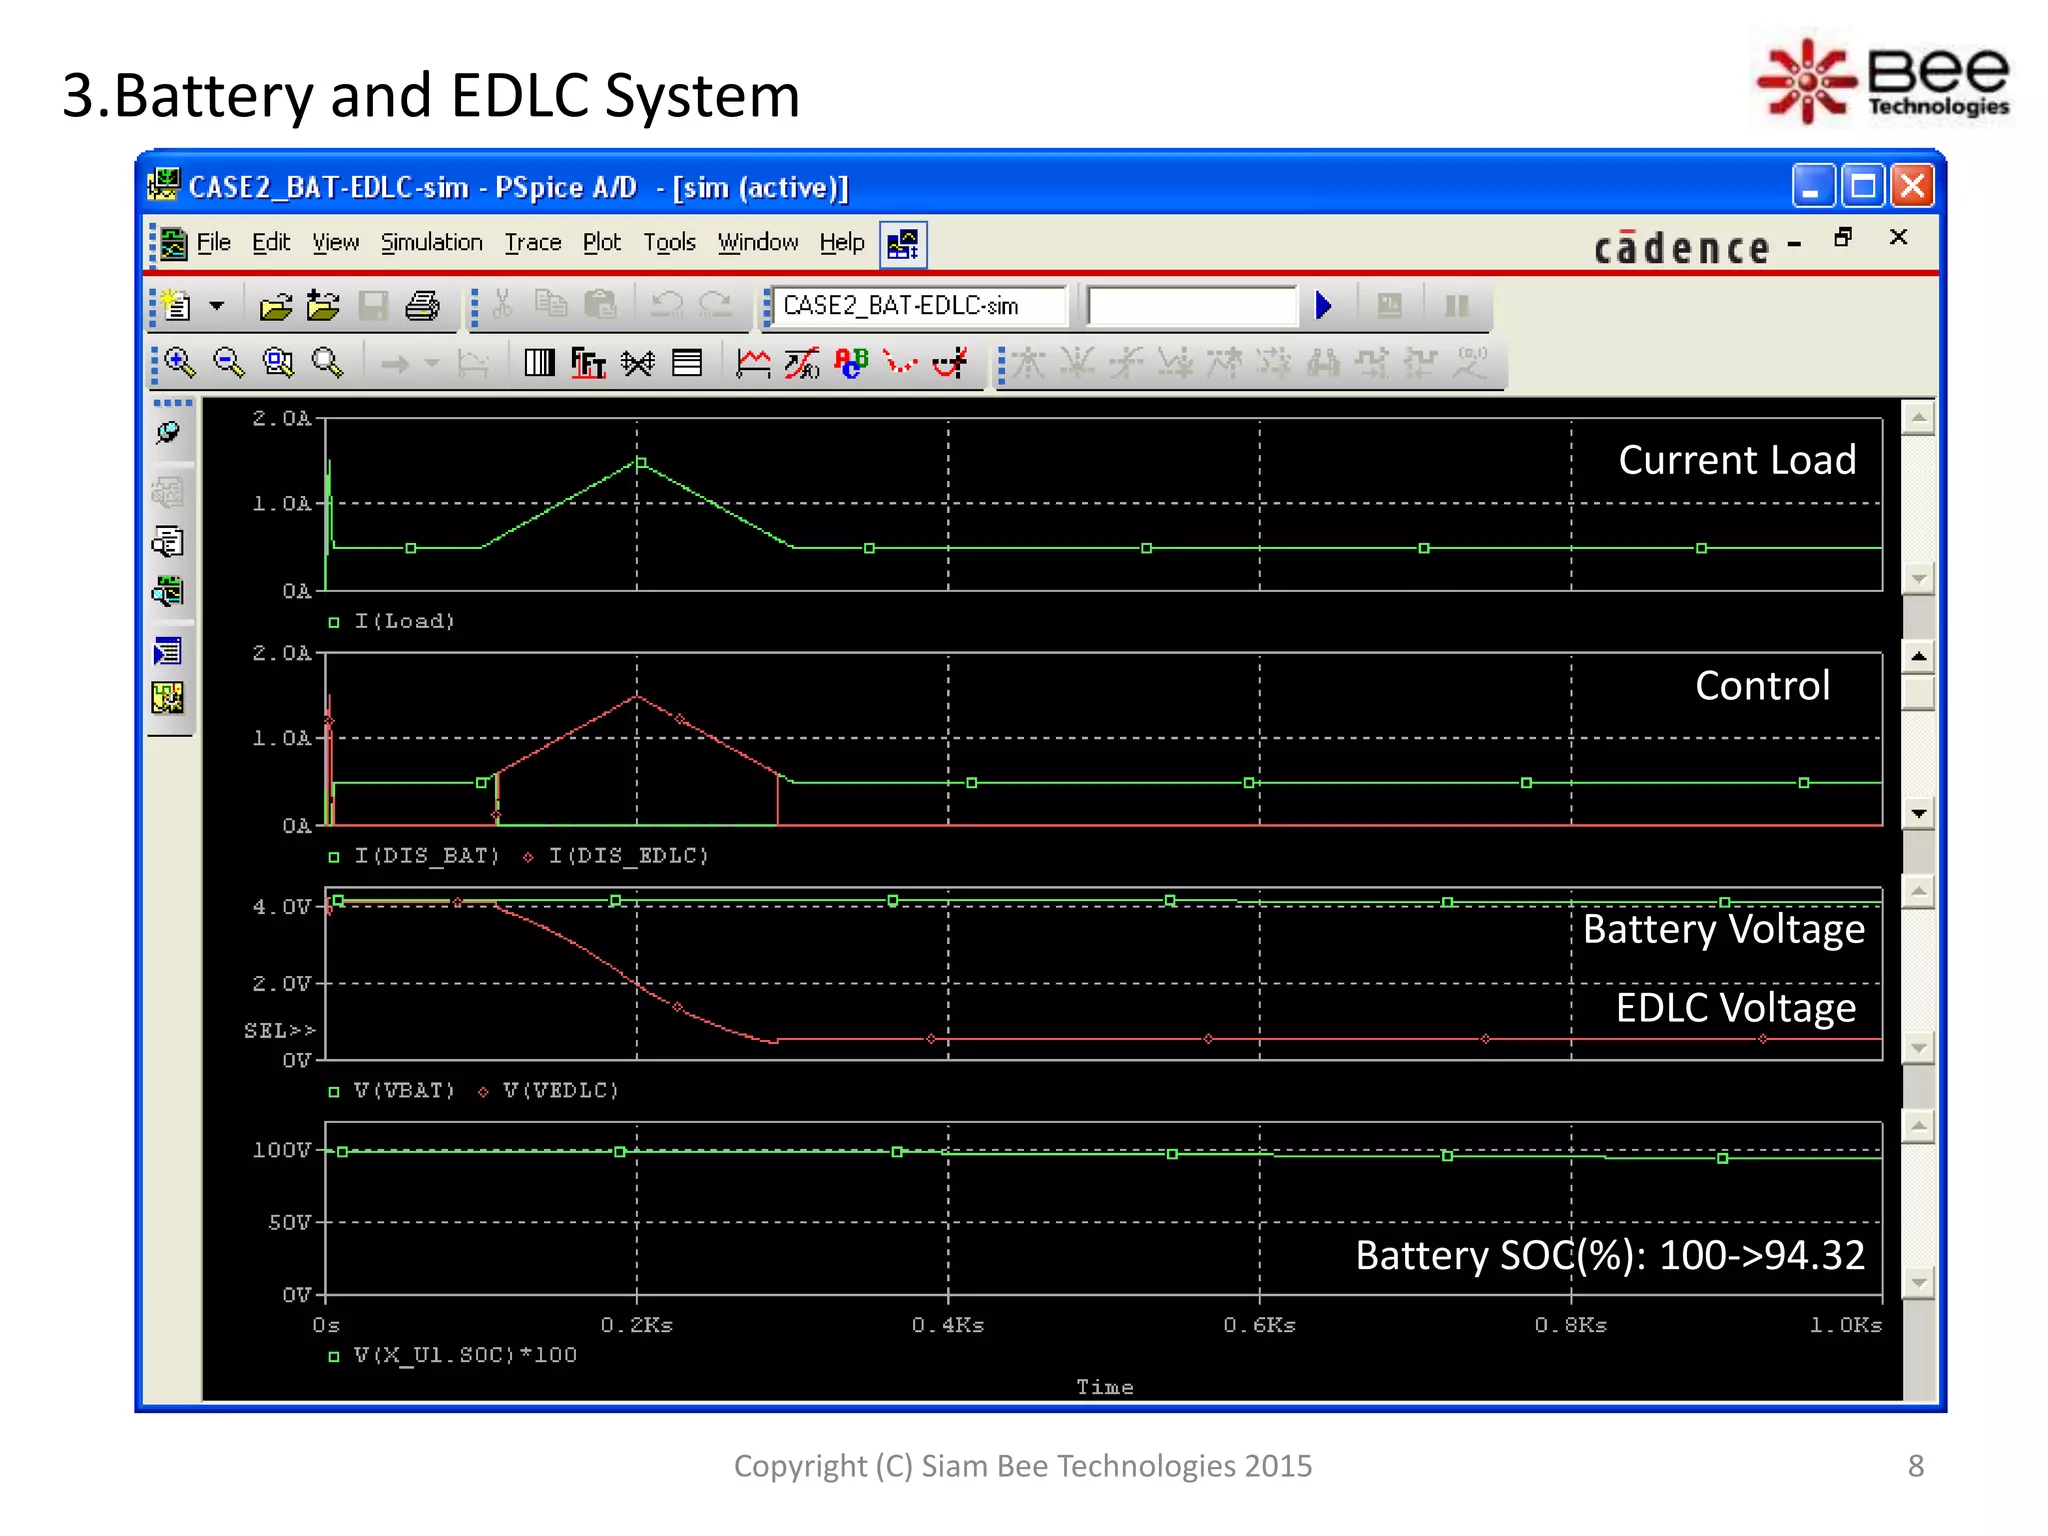
Task: Click the Save diskette icon
Action: (x=373, y=306)
